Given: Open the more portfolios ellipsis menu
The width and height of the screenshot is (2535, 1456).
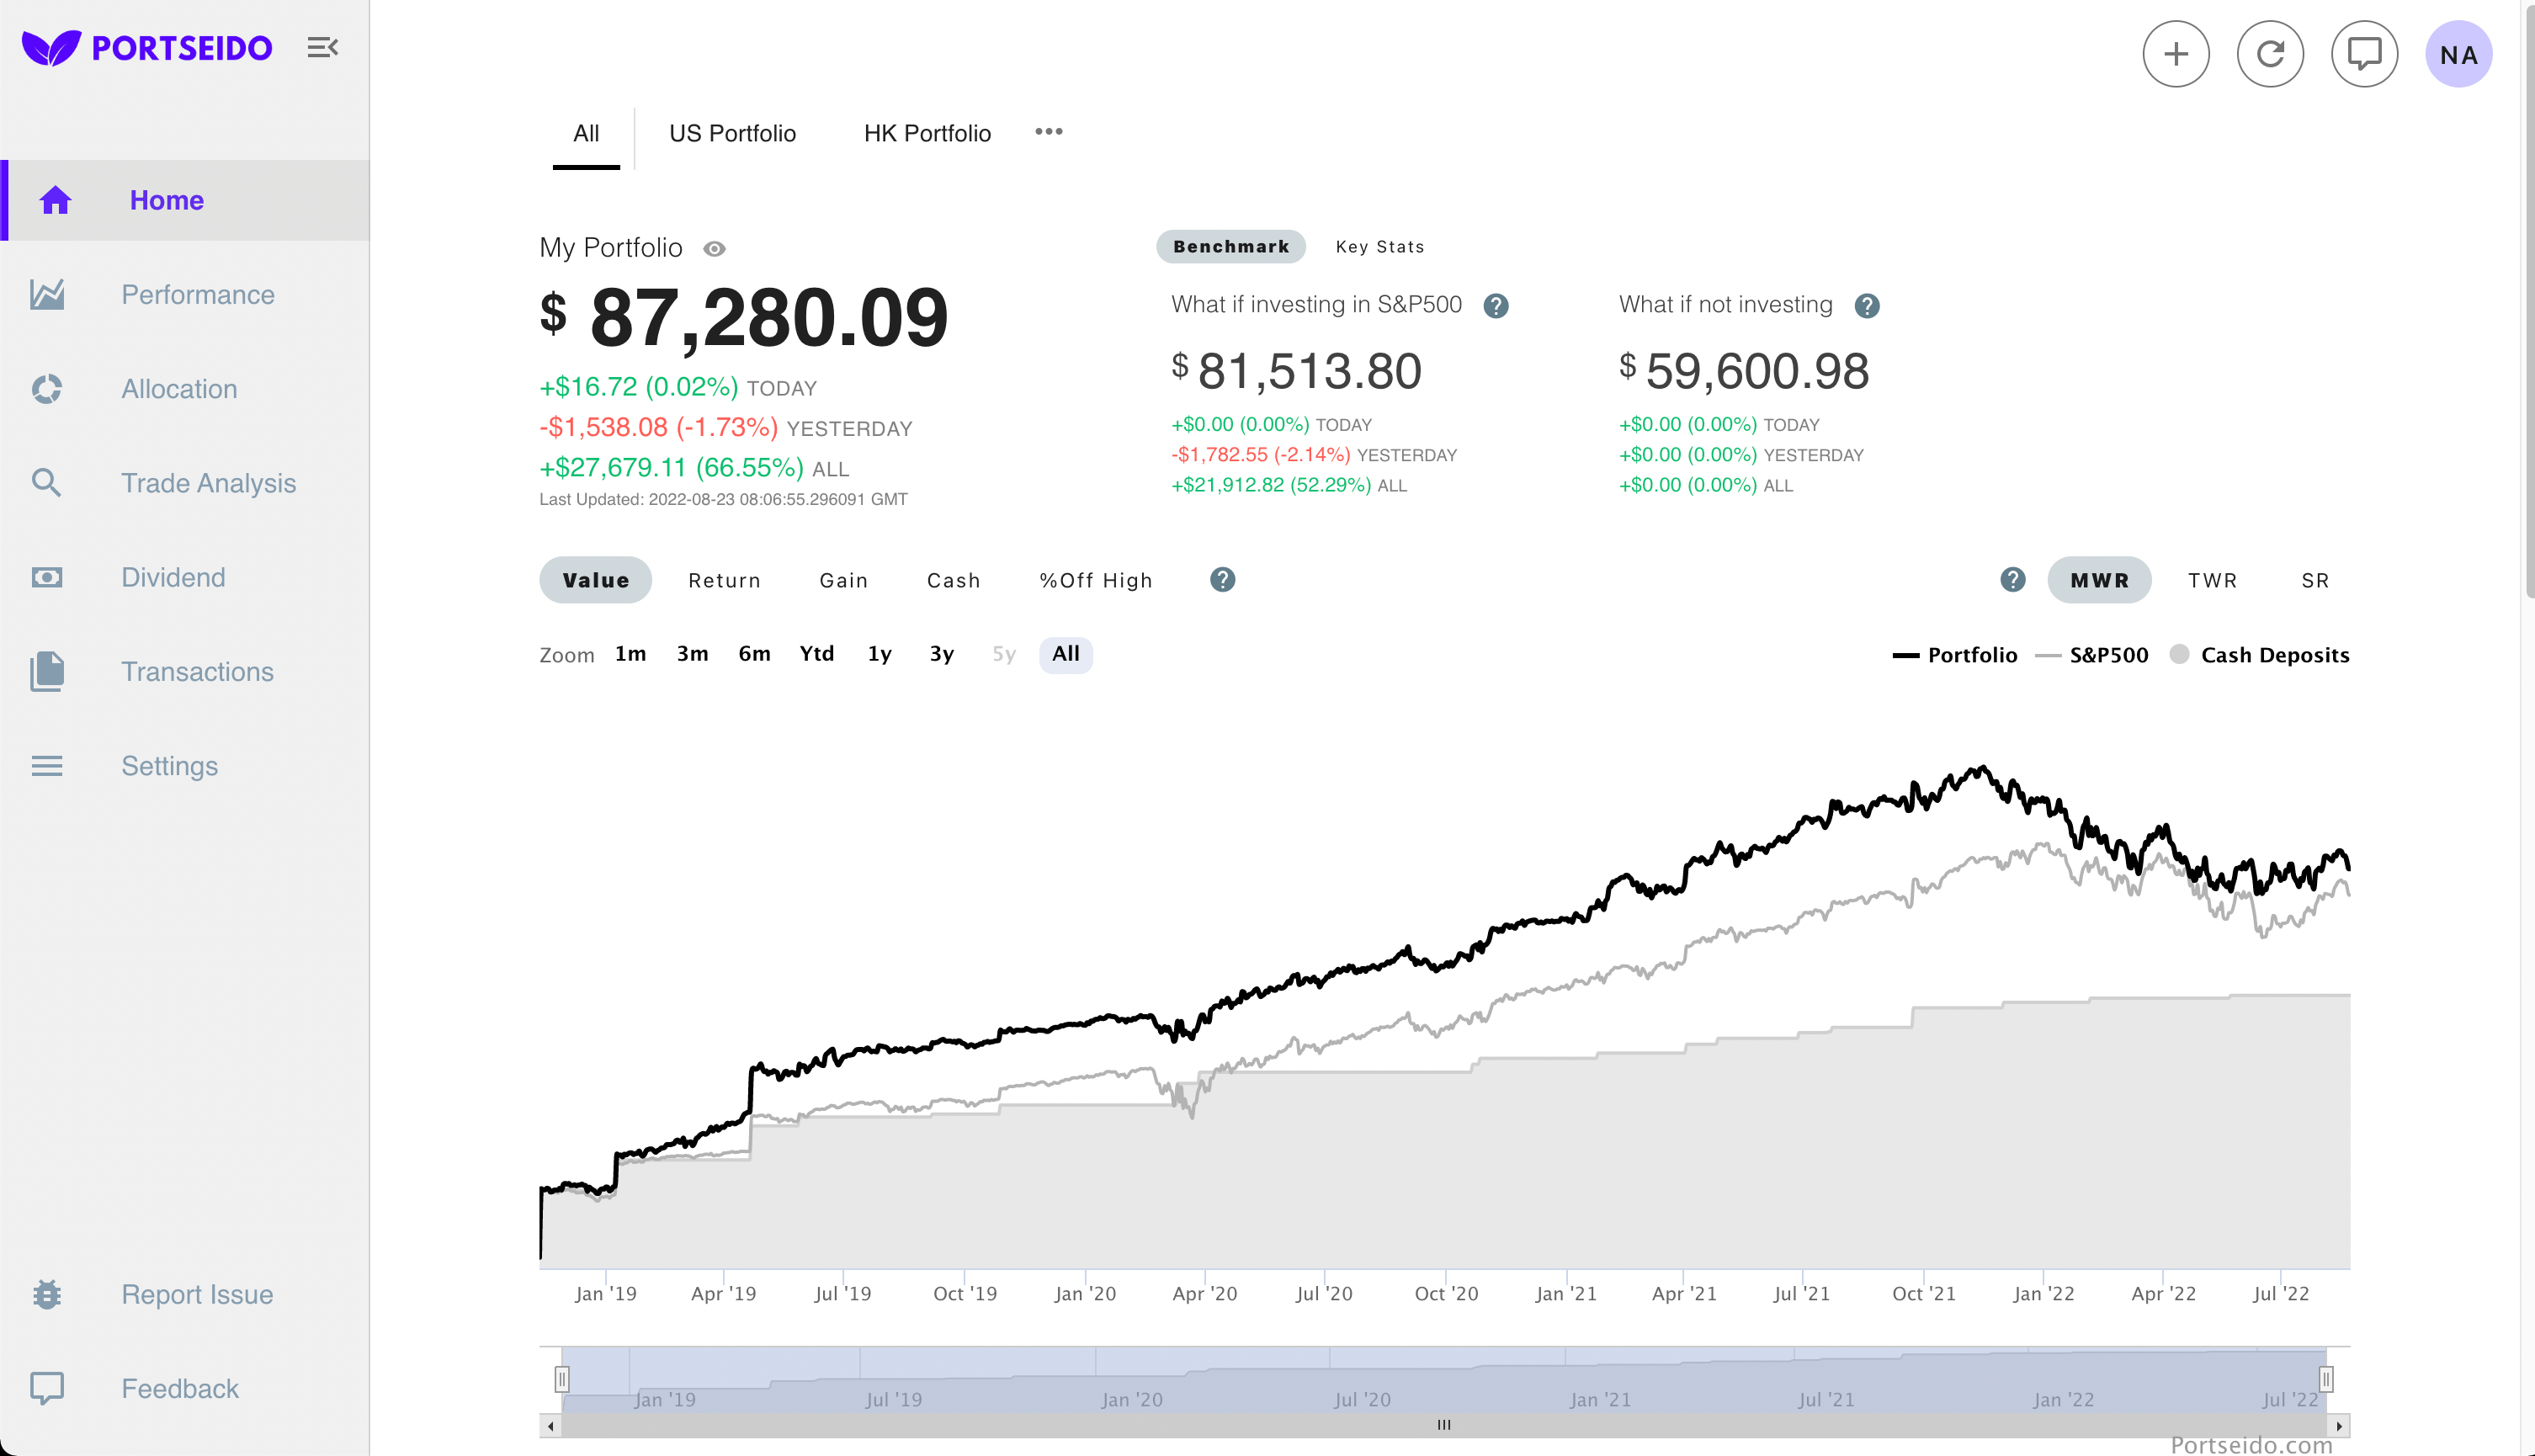Looking at the screenshot, I should (1049, 131).
